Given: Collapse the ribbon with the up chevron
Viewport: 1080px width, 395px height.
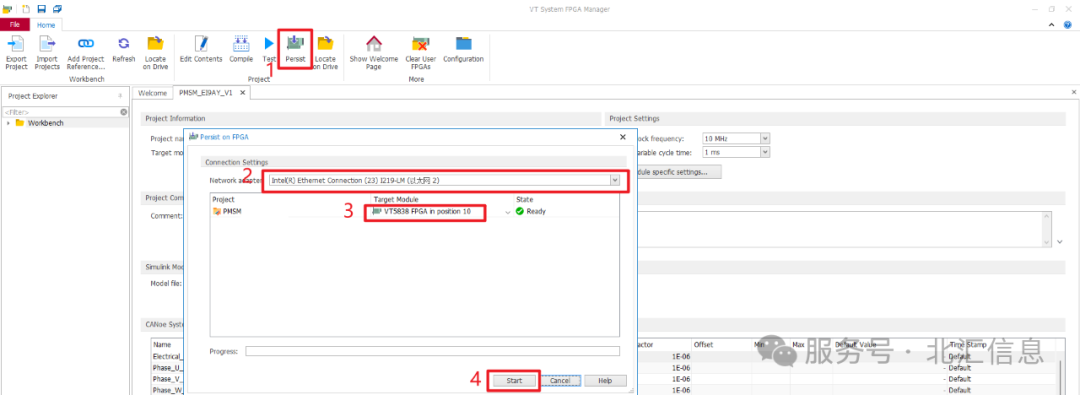Looking at the screenshot, I should coord(1051,24).
